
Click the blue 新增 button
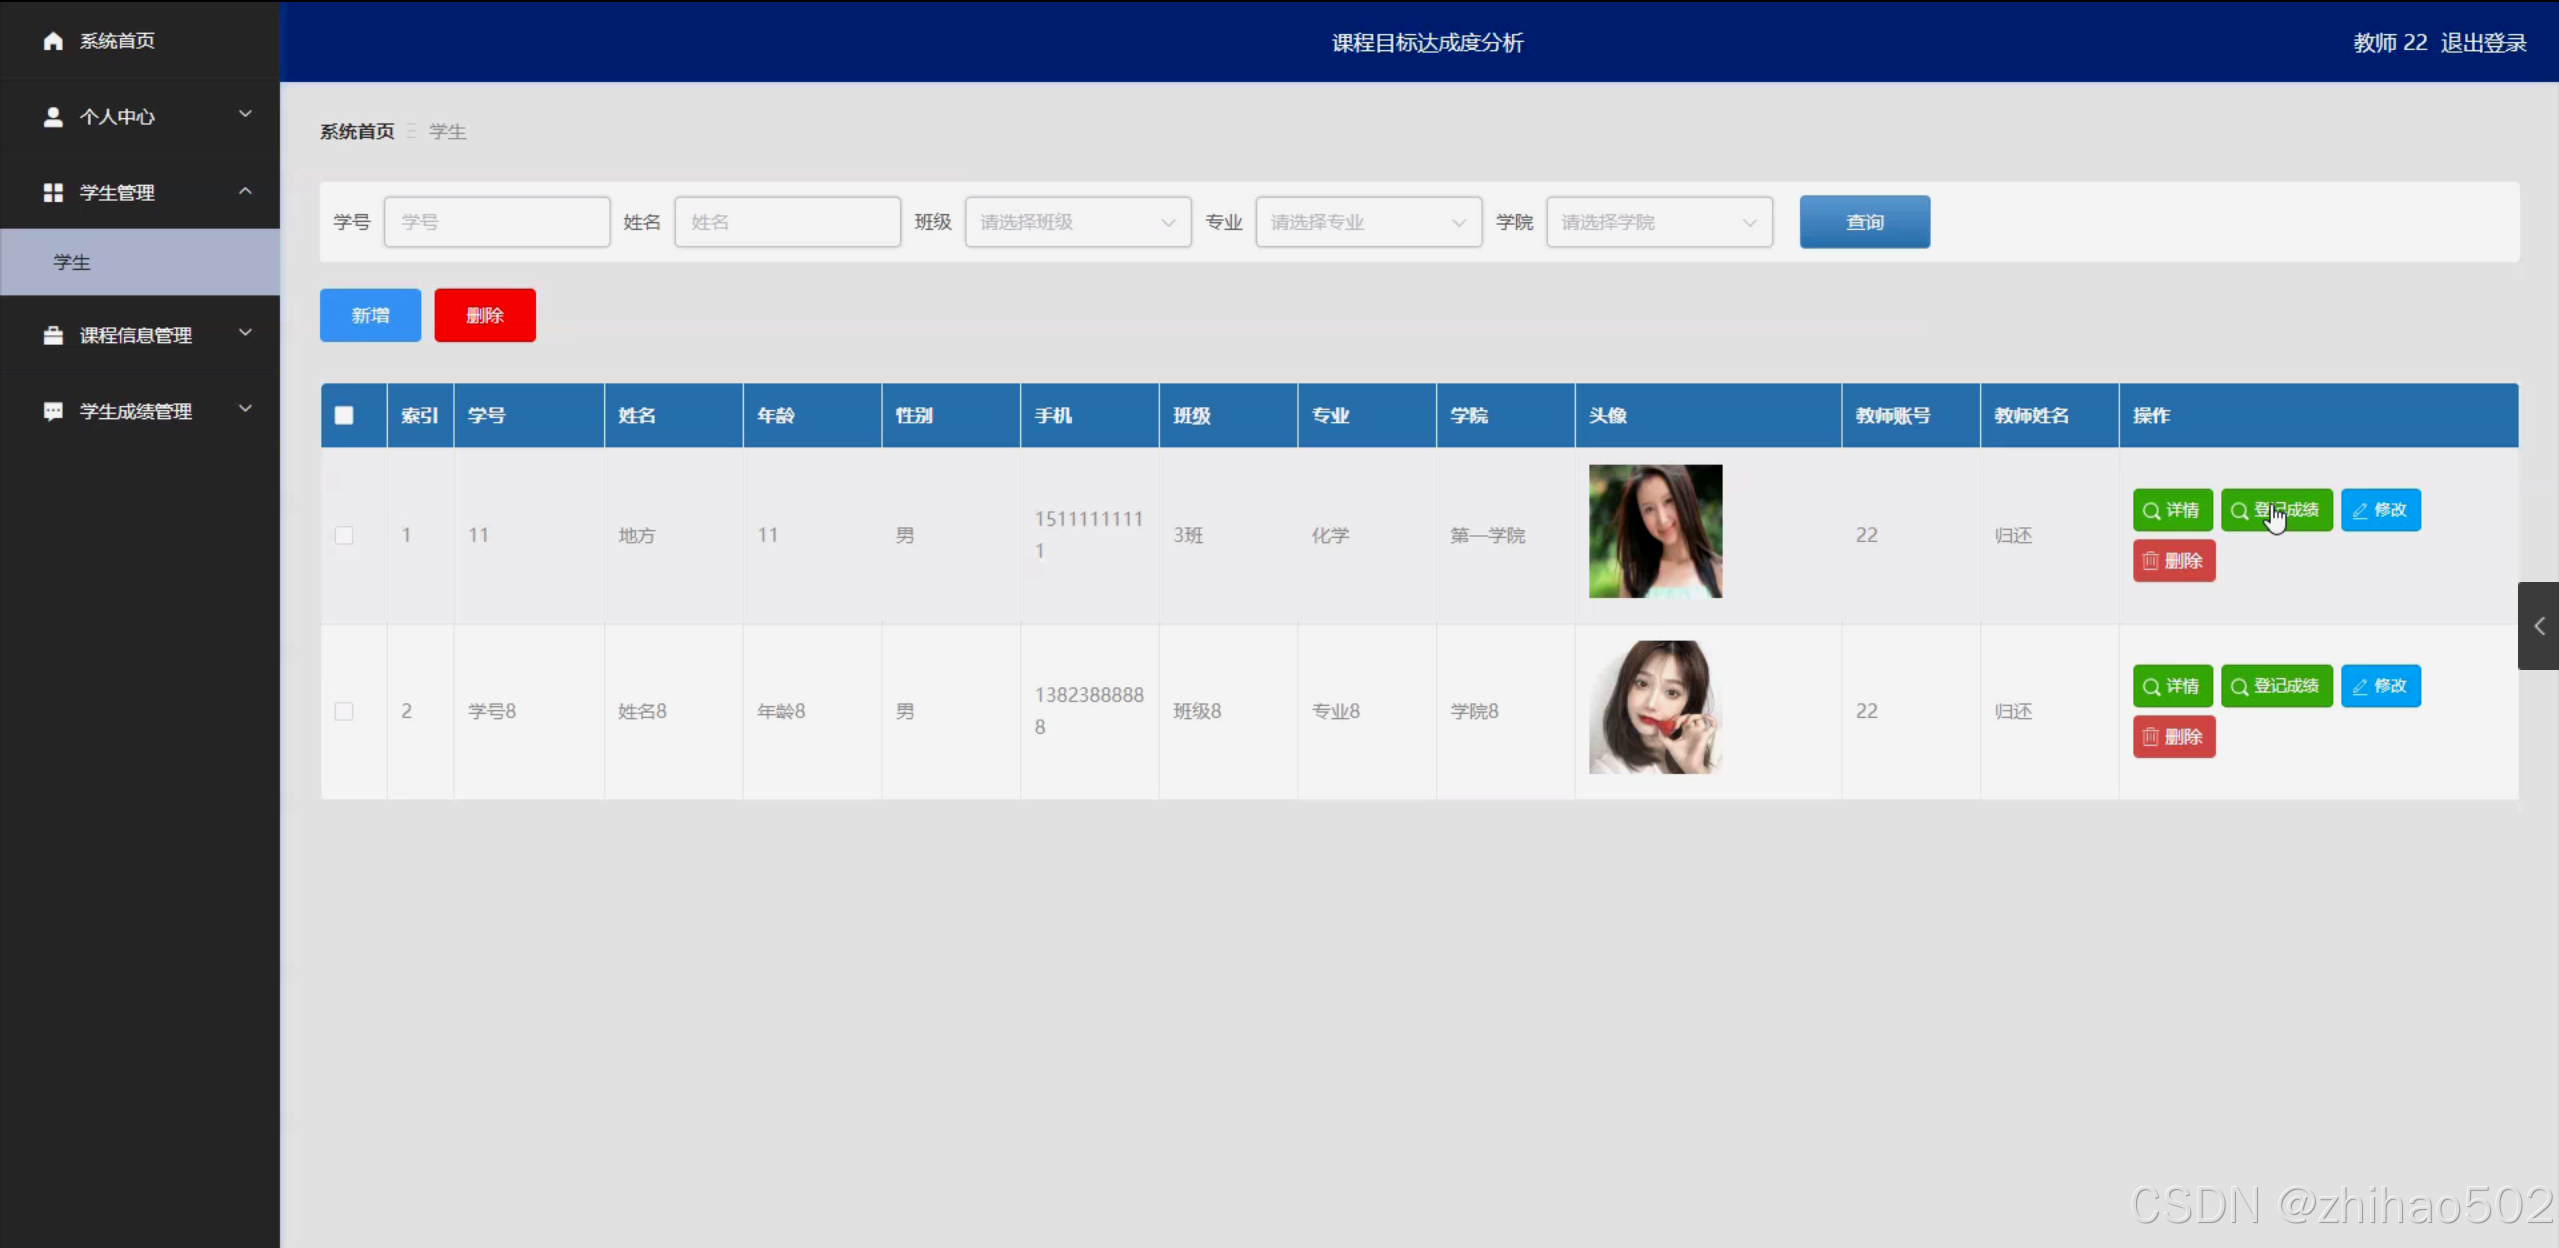click(370, 315)
